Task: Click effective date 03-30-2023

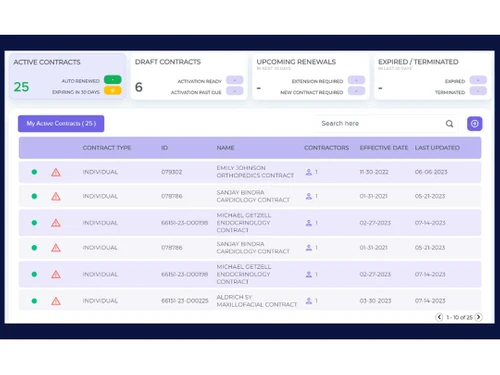Action: [x=375, y=301]
